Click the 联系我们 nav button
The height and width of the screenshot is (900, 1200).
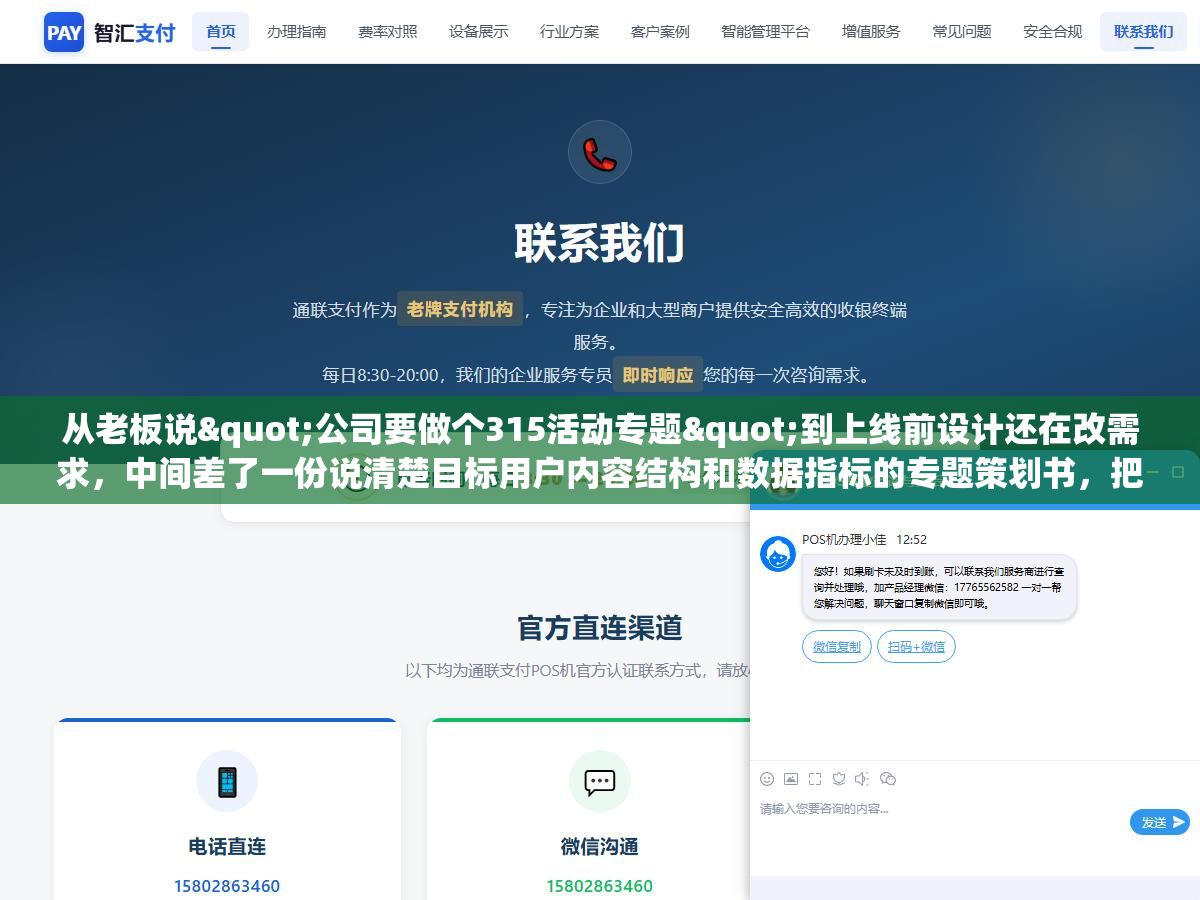pyautogui.click(x=1143, y=31)
